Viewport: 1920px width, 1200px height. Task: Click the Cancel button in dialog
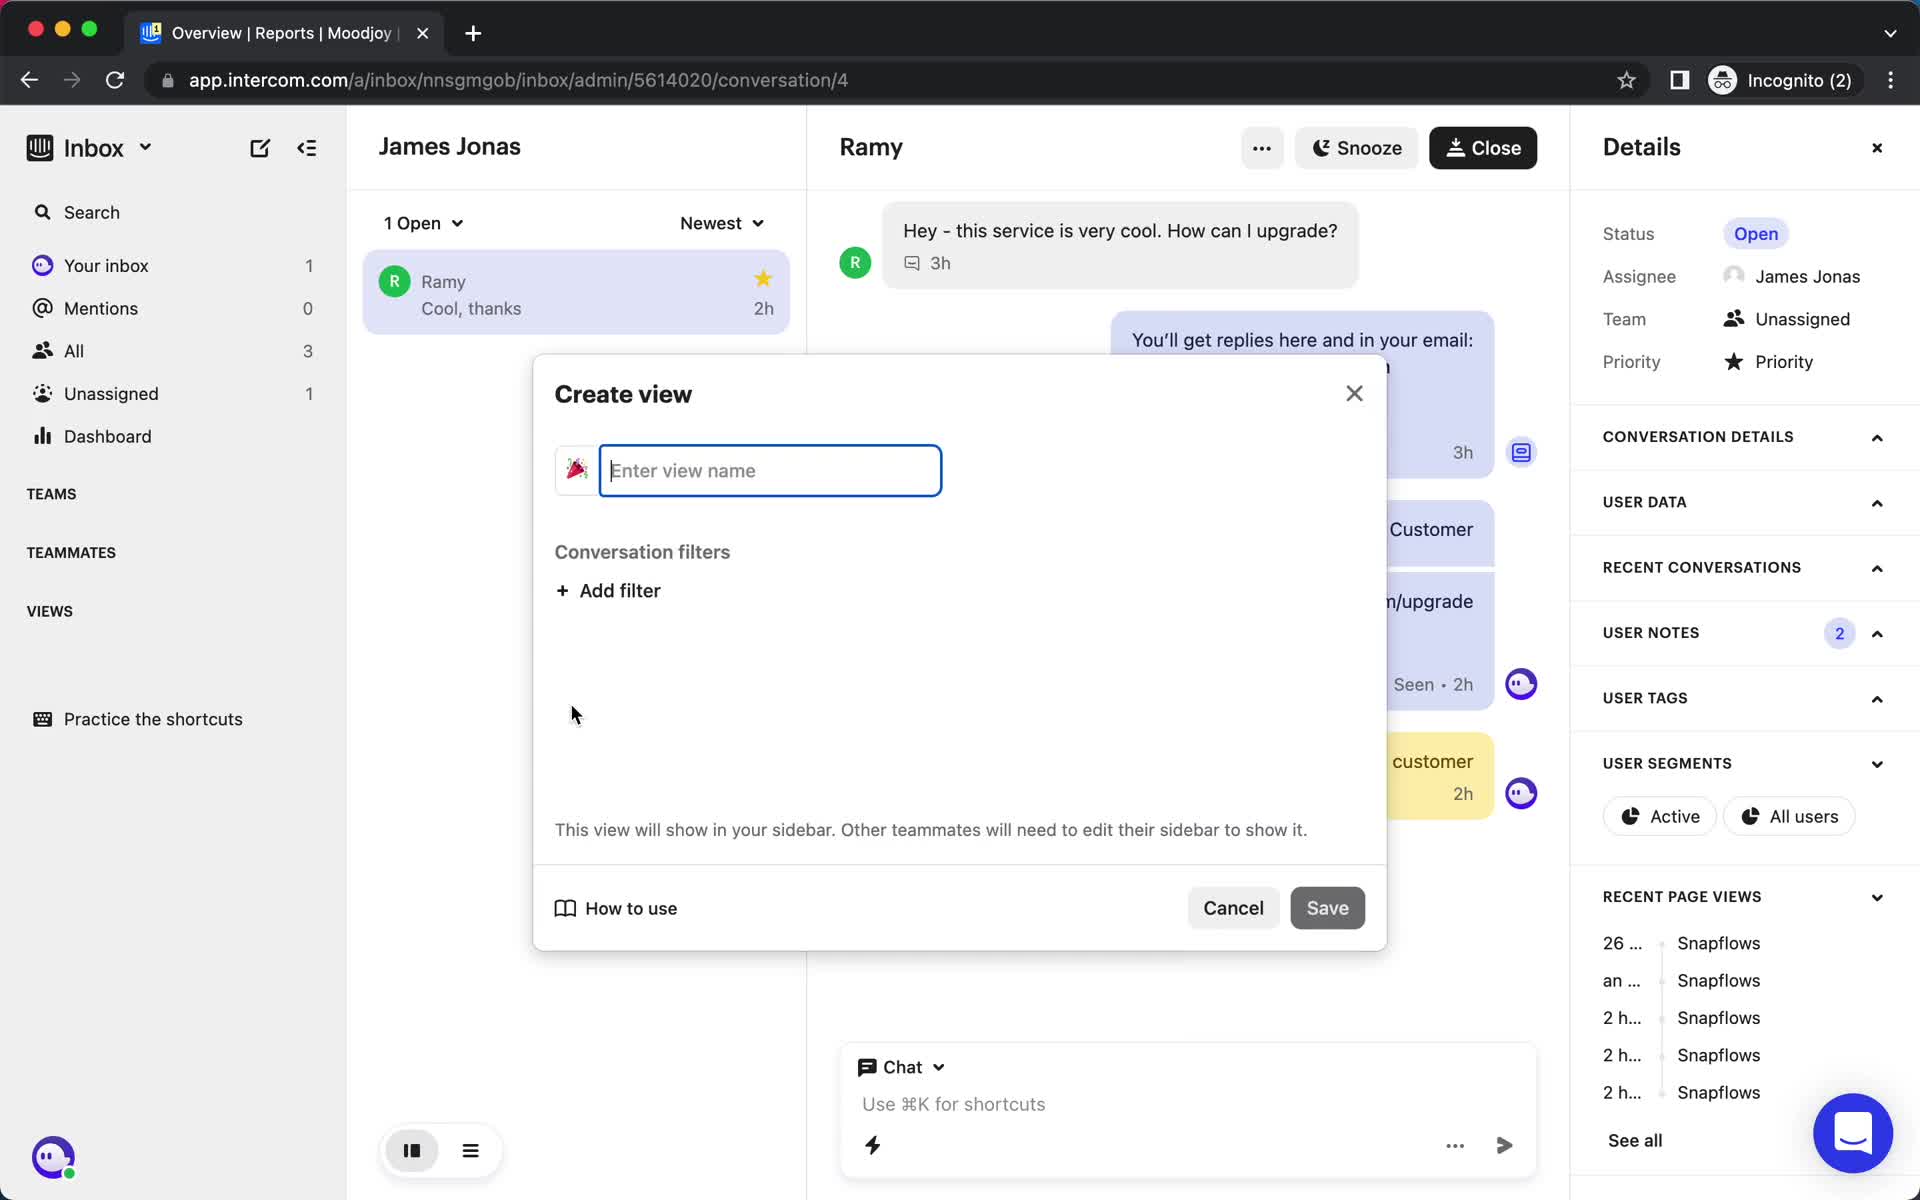[x=1234, y=908]
